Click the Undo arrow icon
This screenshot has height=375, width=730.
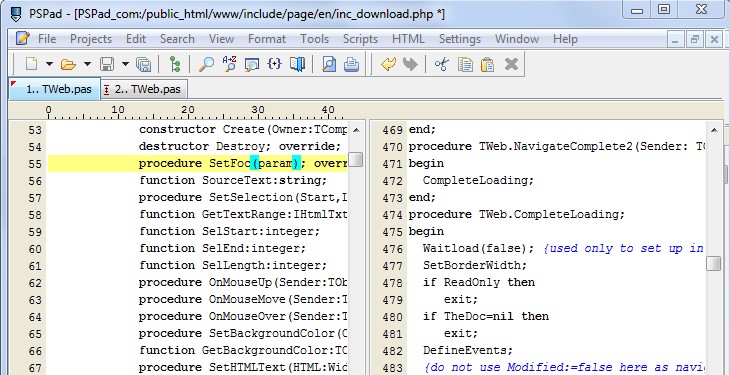coord(388,64)
